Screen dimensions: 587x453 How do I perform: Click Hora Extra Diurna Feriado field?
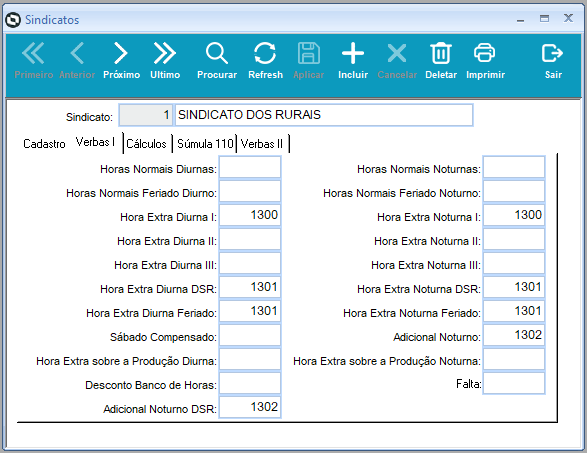250,311
